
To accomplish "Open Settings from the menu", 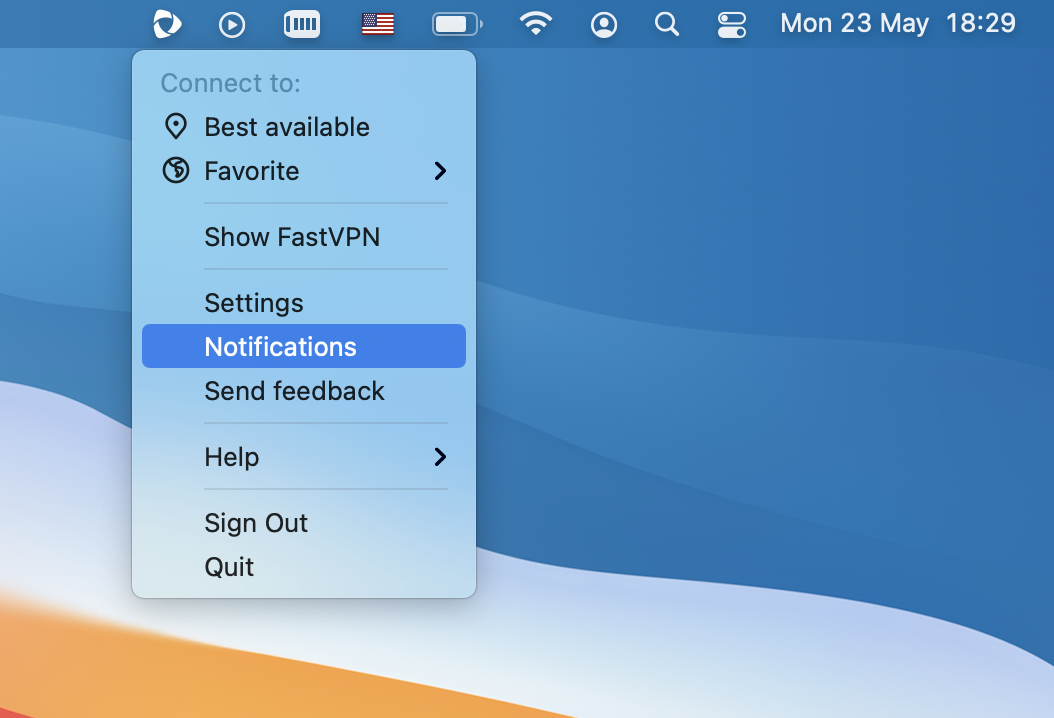I will (x=304, y=303).
